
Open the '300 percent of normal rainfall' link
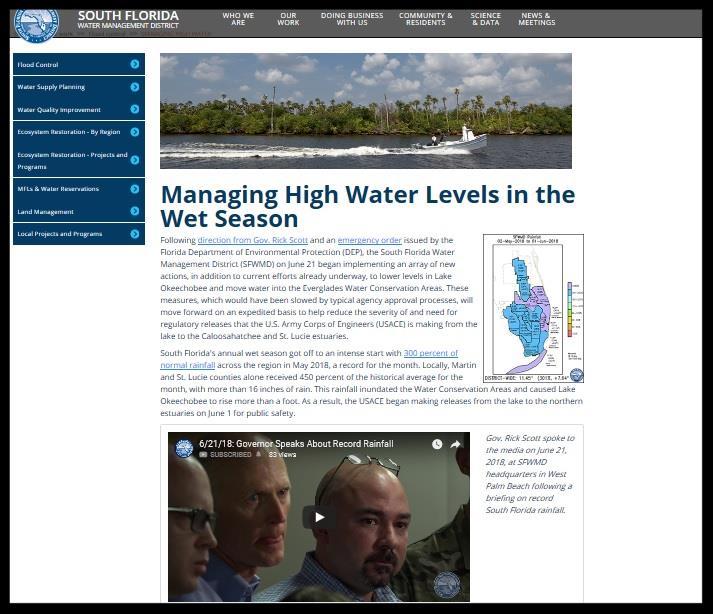(x=430, y=354)
